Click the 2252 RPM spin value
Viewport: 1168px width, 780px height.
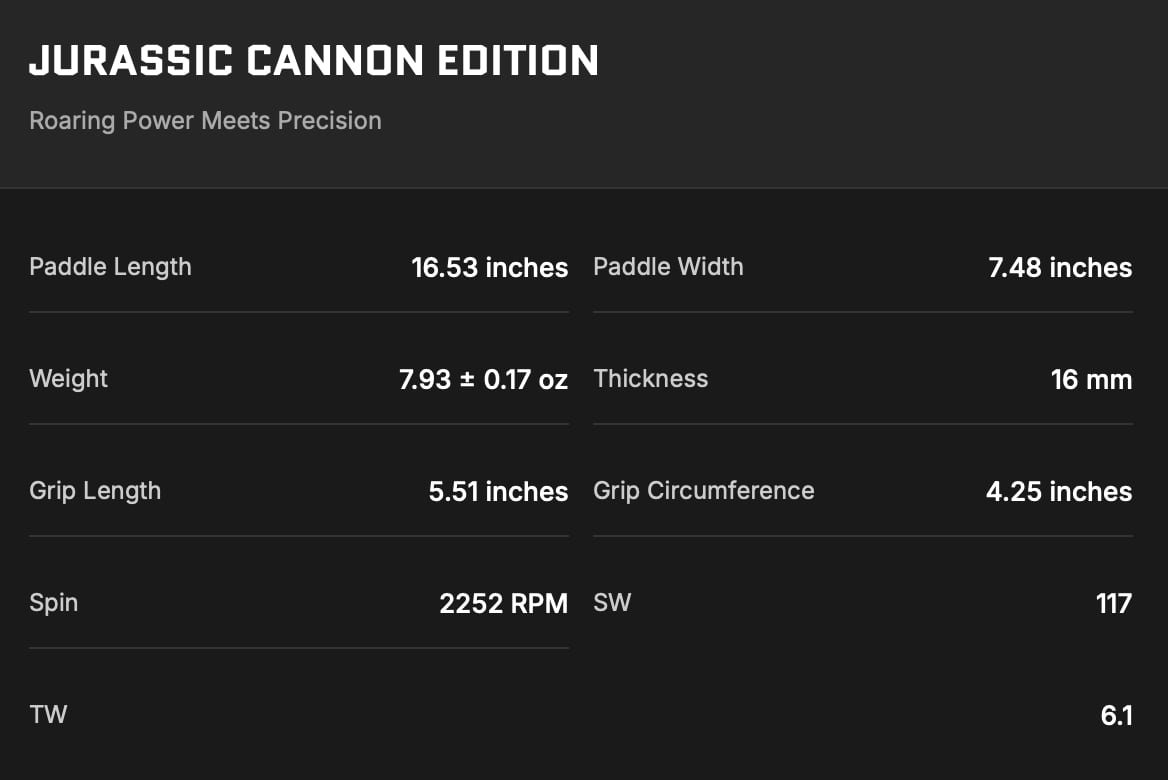[503, 604]
